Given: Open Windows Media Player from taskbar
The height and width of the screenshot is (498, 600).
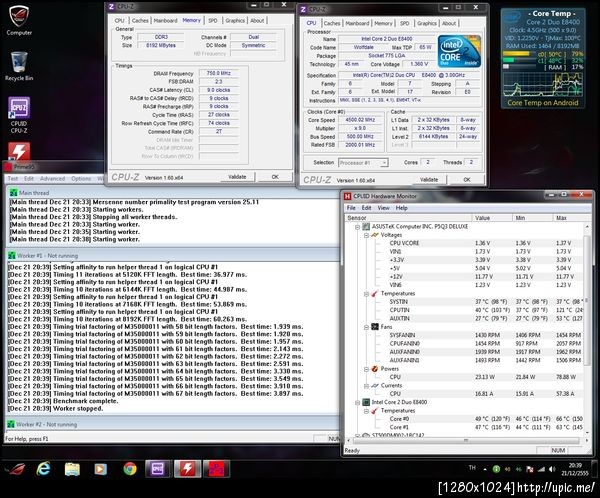Looking at the screenshot, I should tap(101, 469).
